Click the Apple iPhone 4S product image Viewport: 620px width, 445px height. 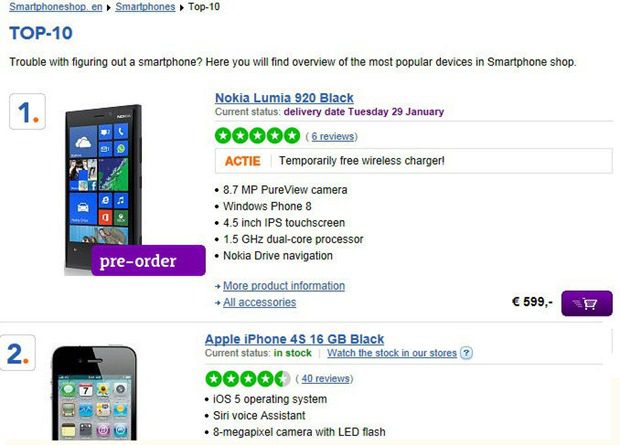tap(94, 392)
